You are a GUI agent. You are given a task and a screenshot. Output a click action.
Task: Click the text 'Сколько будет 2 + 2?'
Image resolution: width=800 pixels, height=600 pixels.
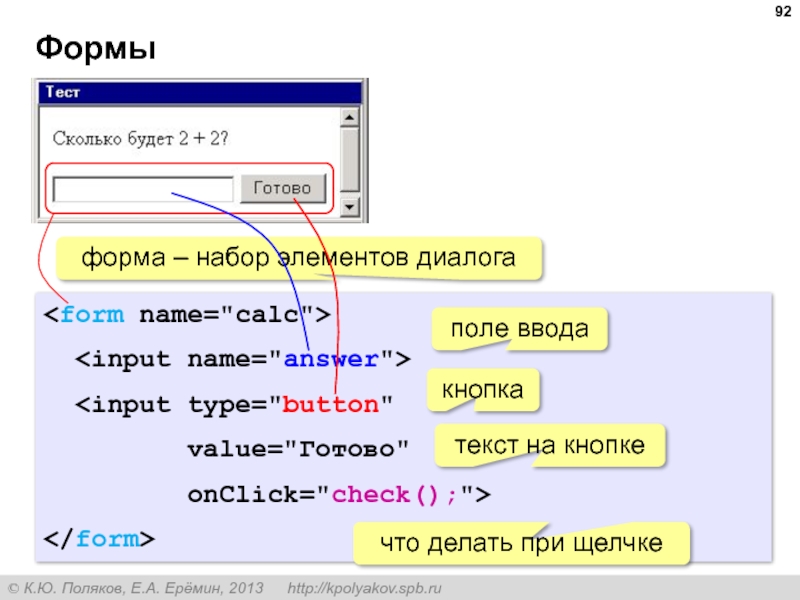[x=140, y=138]
